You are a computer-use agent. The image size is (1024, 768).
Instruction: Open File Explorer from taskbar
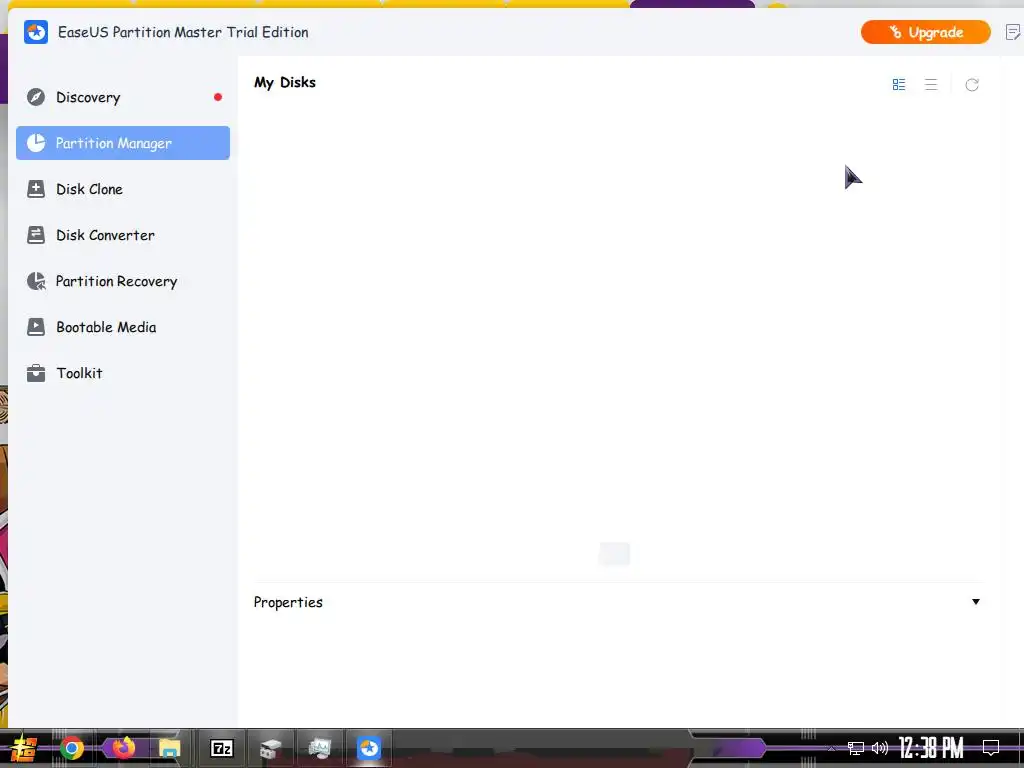(169, 748)
